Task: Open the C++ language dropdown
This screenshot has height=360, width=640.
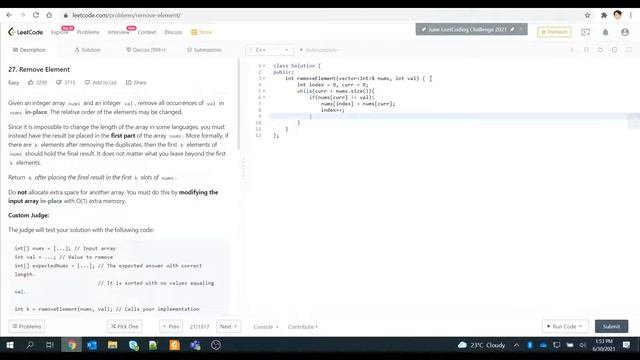Action: click(270, 50)
